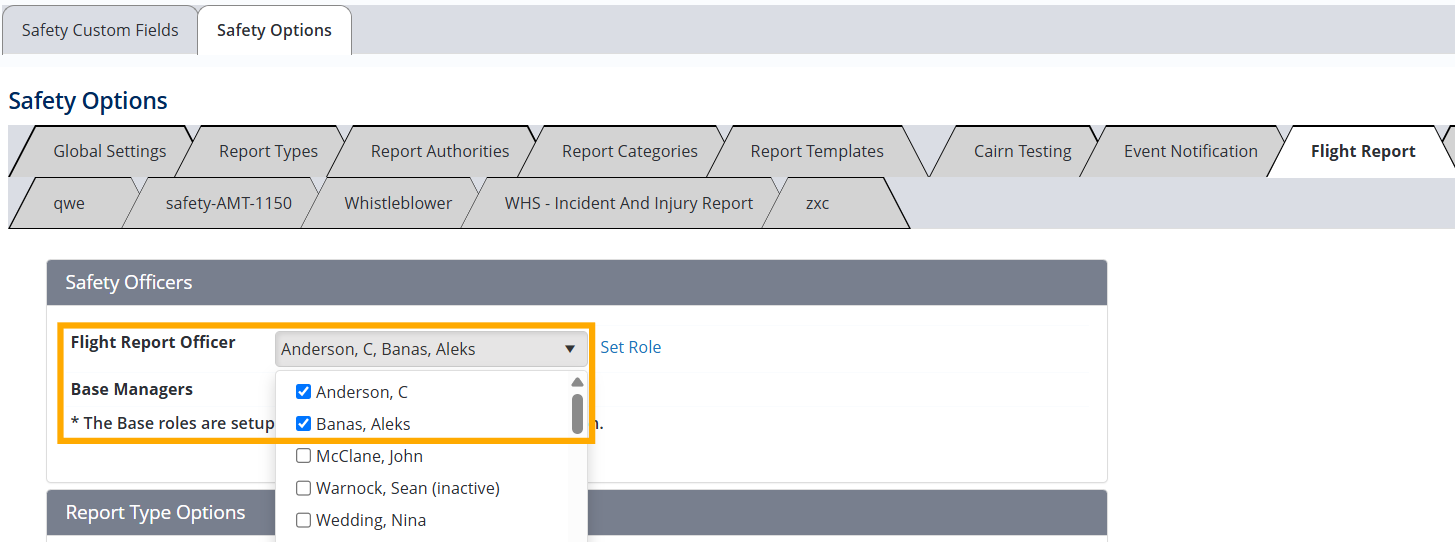
Task: Open the Safety Custom Fields tab
Action: (x=100, y=30)
